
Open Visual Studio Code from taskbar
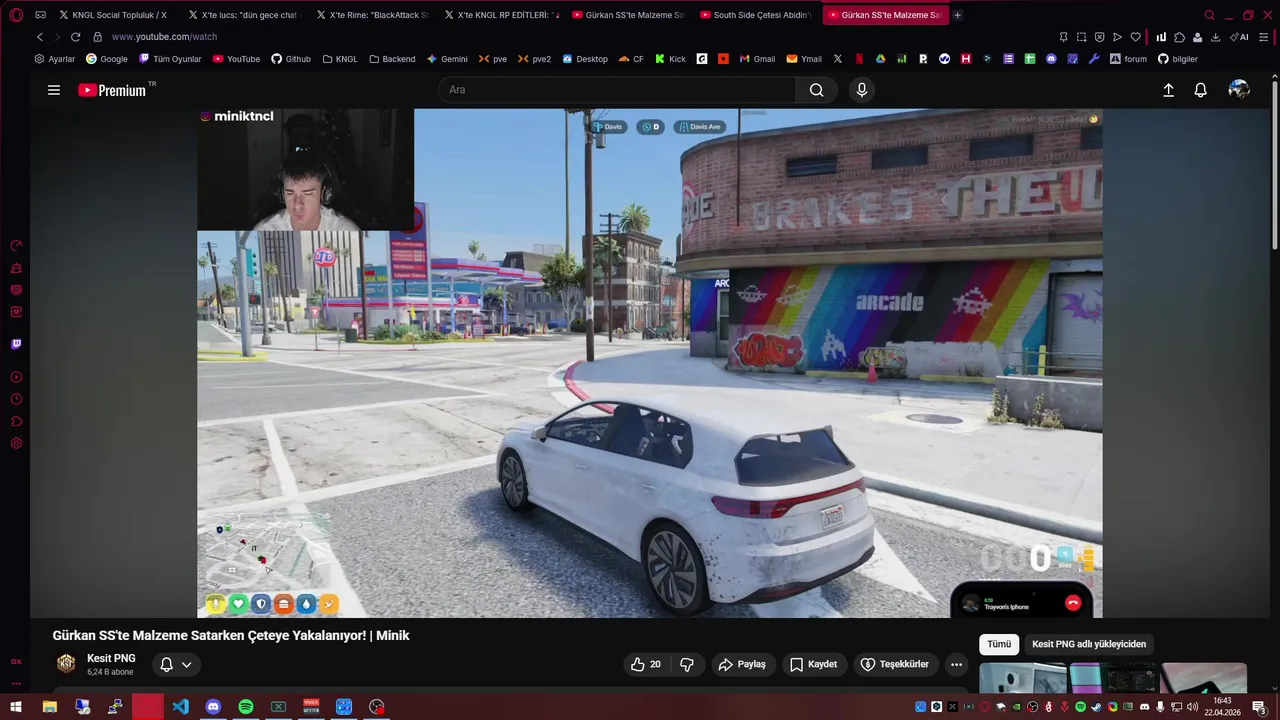pyautogui.click(x=180, y=707)
